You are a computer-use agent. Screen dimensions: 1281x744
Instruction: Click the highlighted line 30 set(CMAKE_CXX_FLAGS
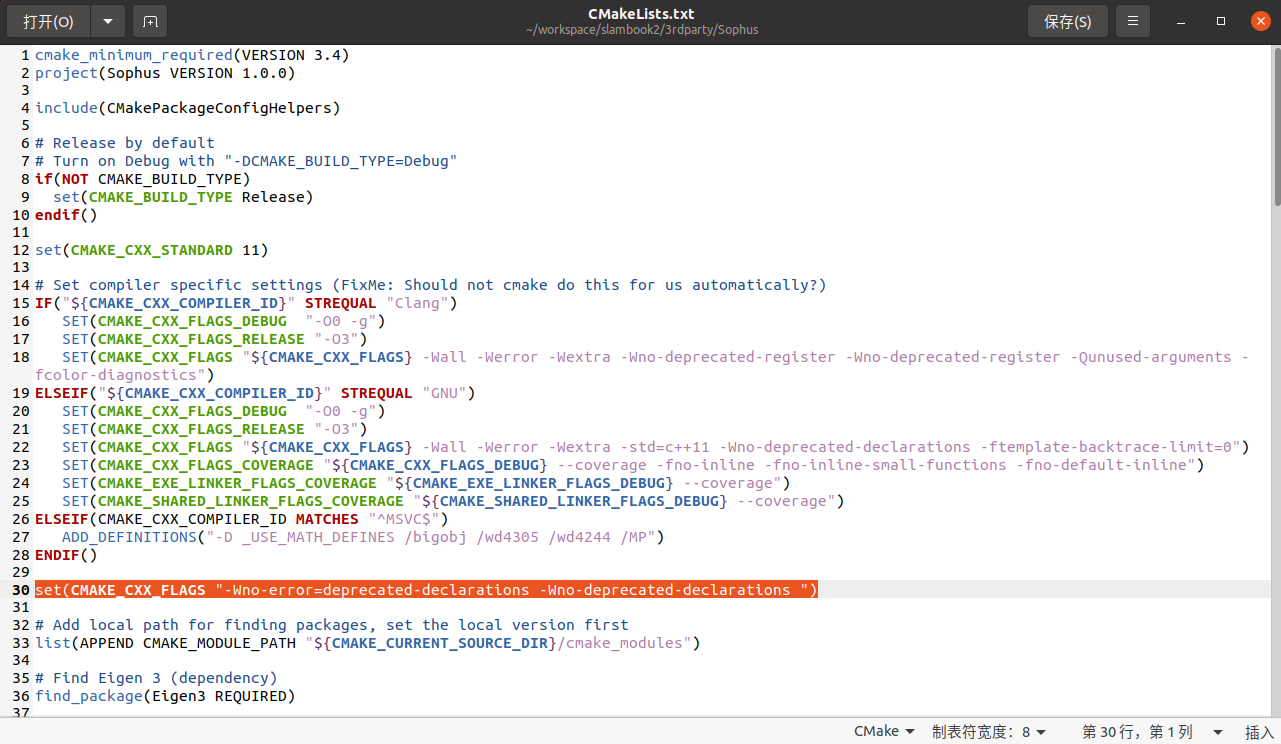tap(426, 590)
